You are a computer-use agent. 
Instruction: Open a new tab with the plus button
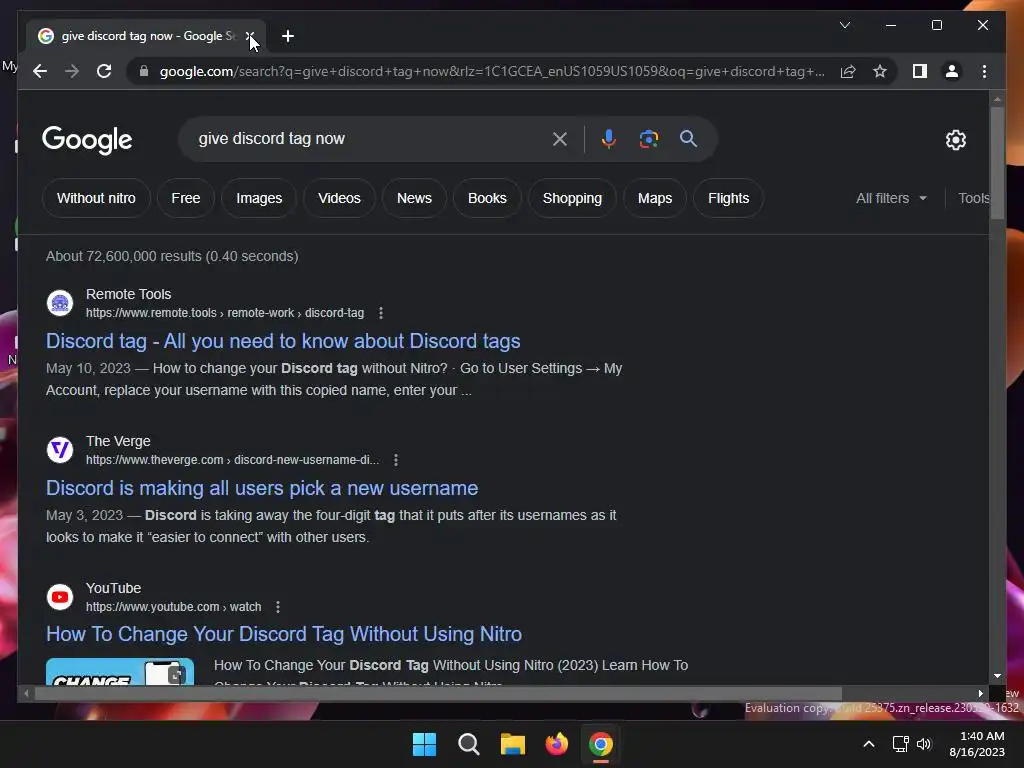click(287, 36)
